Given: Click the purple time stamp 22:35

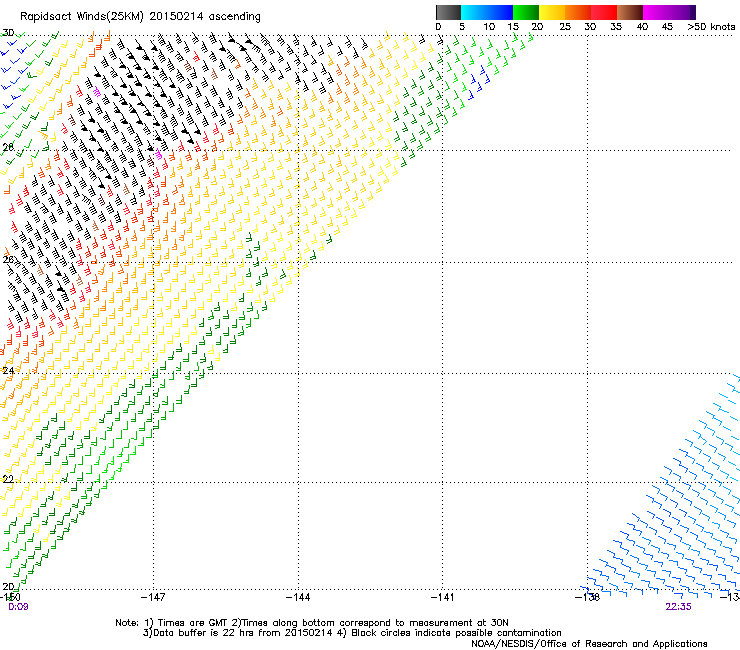Looking at the screenshot, I should (x=679, y=607).
